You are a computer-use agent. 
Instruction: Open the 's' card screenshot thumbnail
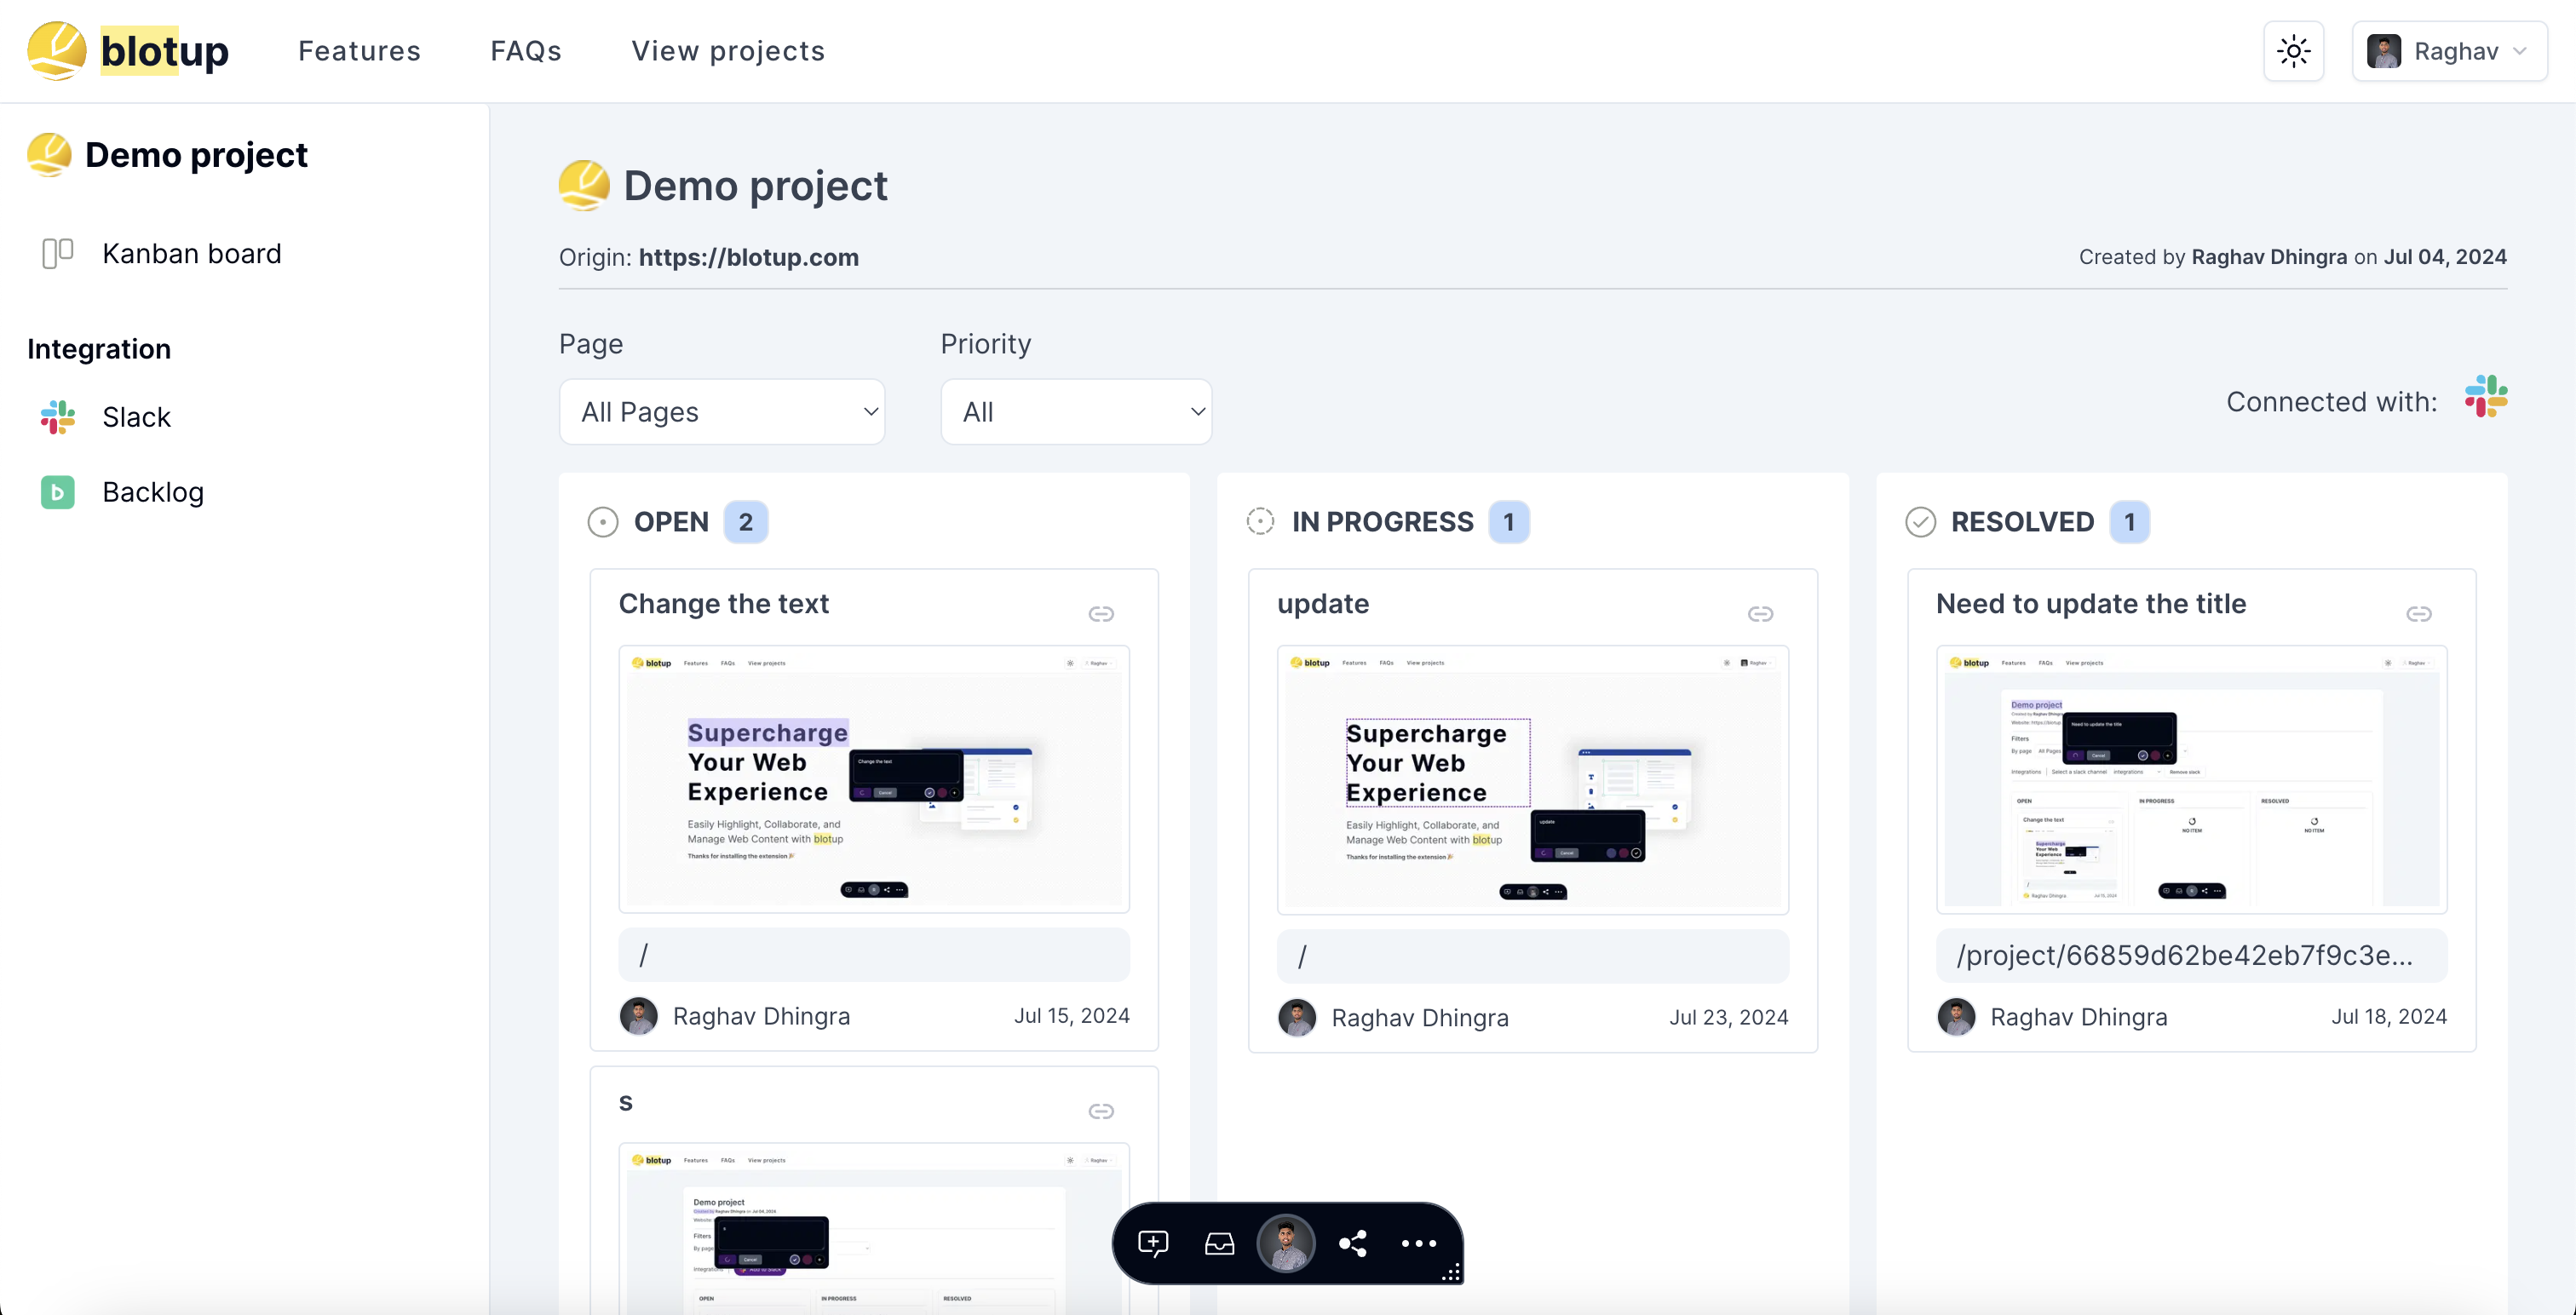point(874,1228)
